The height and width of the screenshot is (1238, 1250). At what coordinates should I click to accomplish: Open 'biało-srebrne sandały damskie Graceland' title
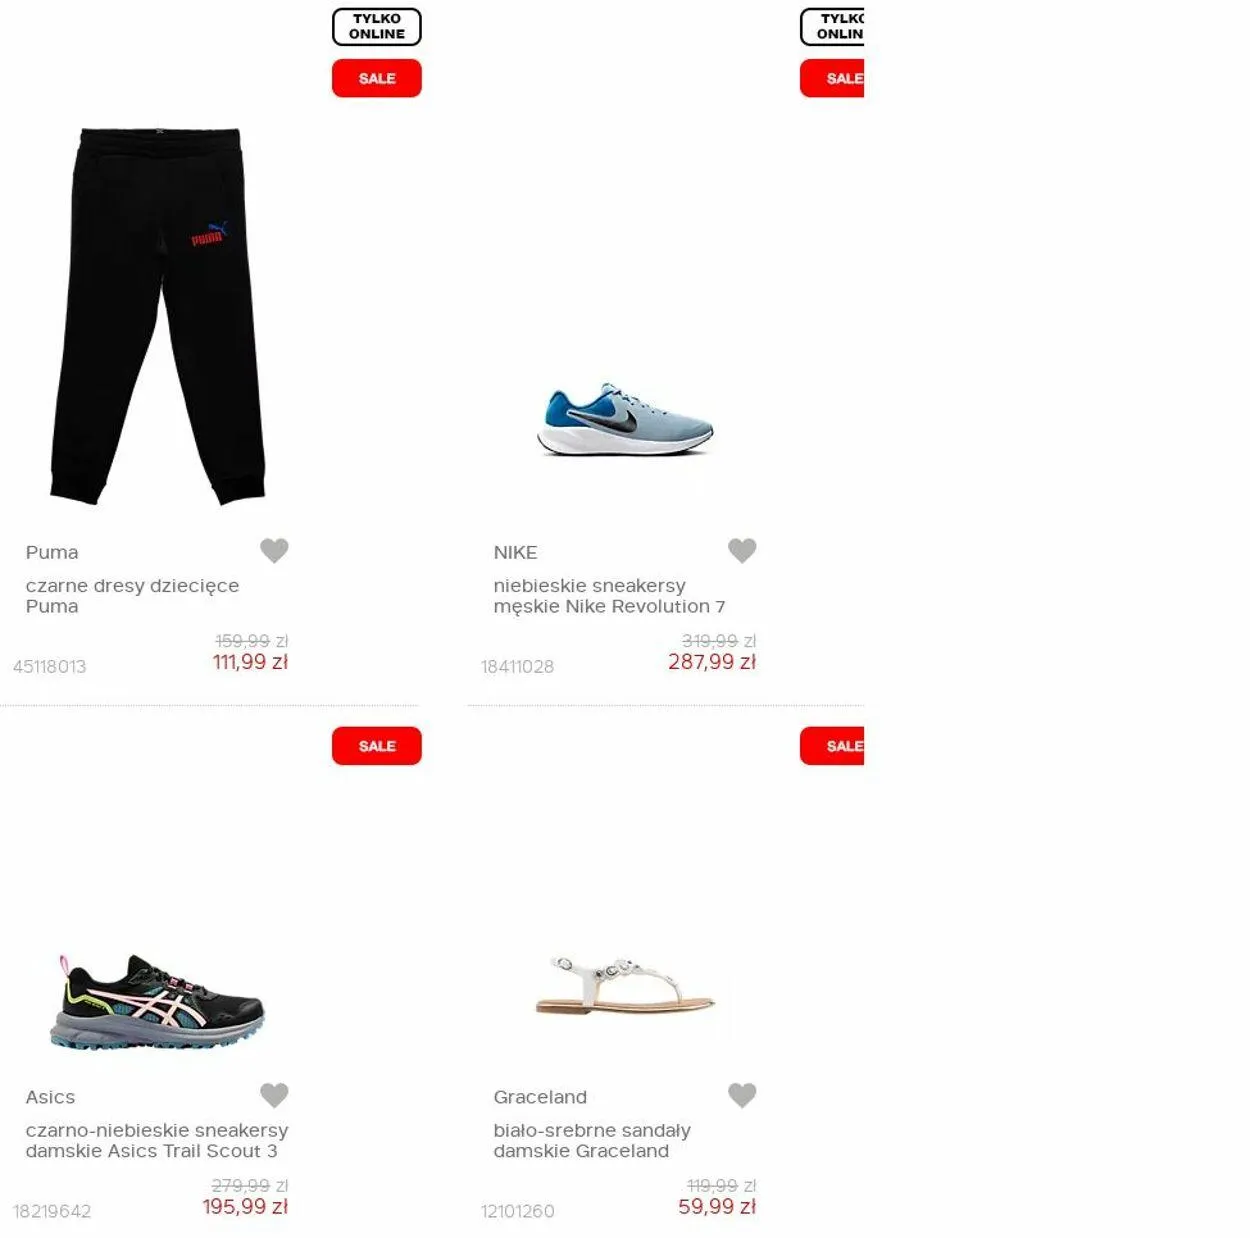[x=592, y=1140]
